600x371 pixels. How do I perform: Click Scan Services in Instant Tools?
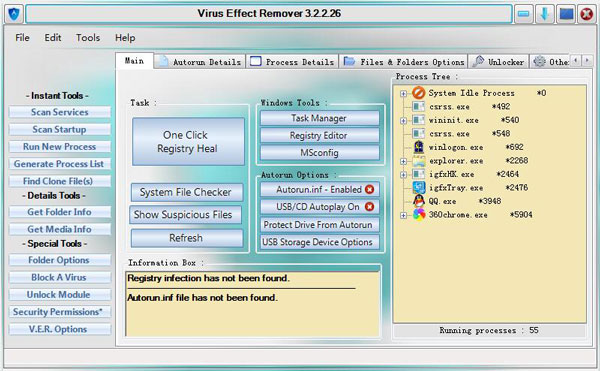[x=60, y=112]
